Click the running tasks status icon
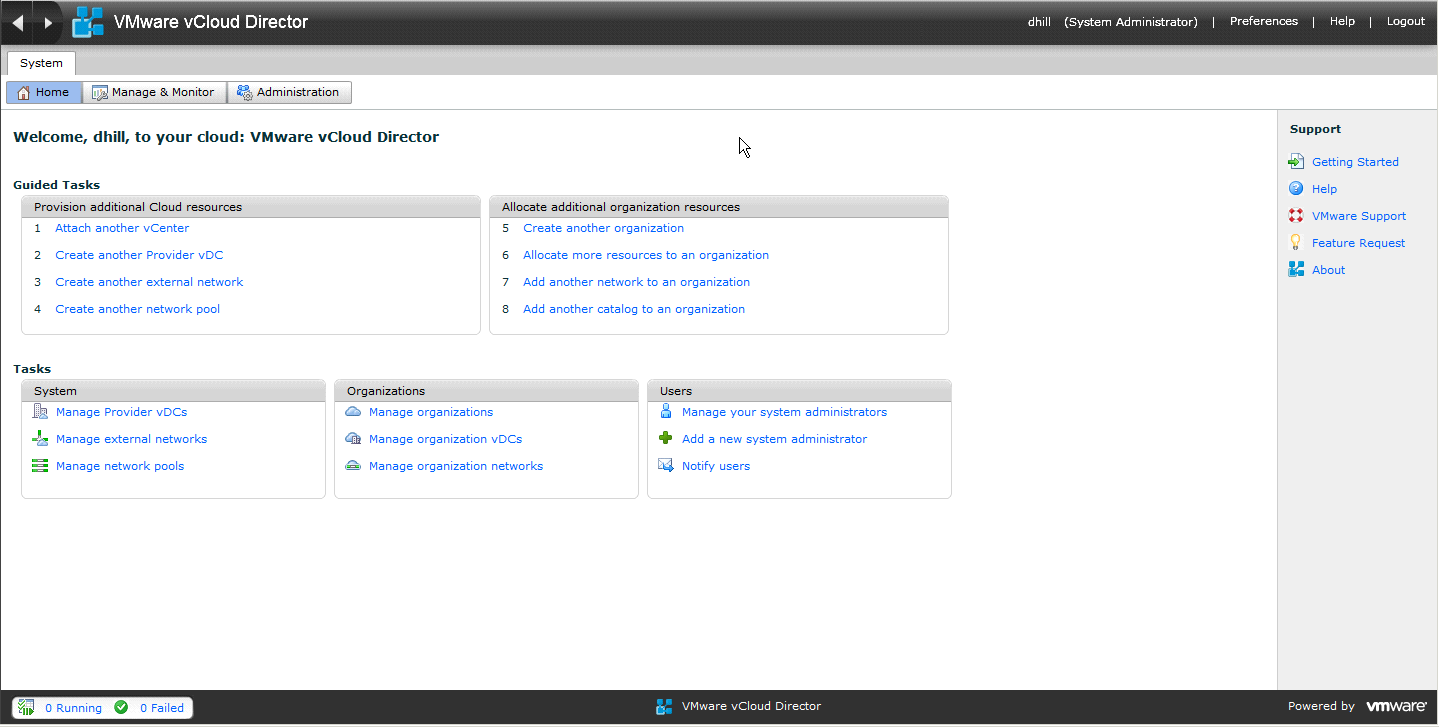1439x727 pixels. [x=26, y=708]
